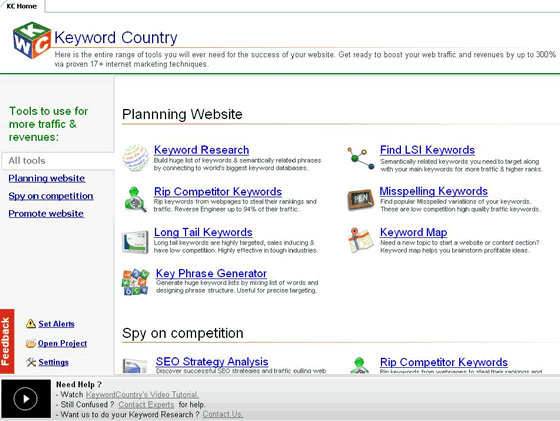
Task: Open the Keyword Research tool link
Action: 201,150
